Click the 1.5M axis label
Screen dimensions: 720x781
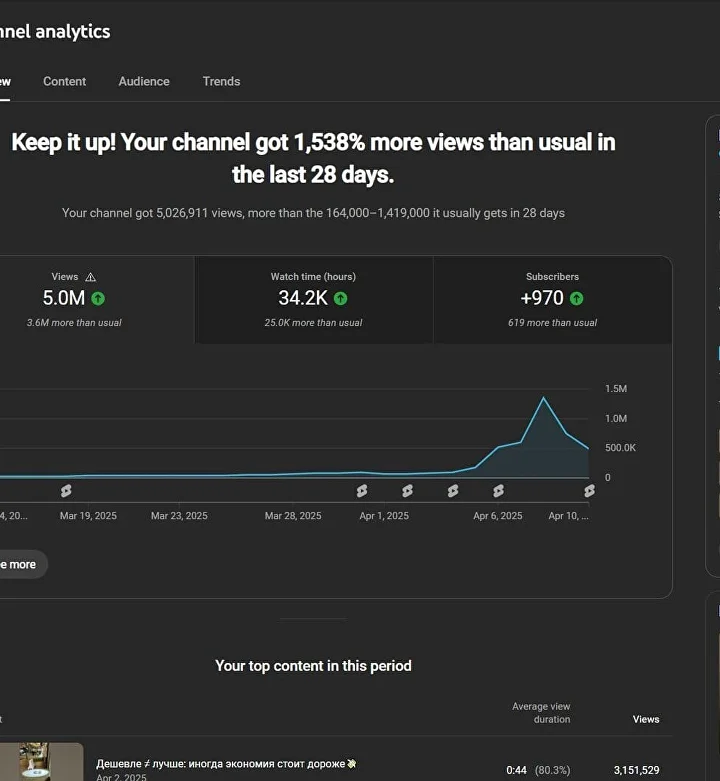pyautogui.click(x=616, y=389)
